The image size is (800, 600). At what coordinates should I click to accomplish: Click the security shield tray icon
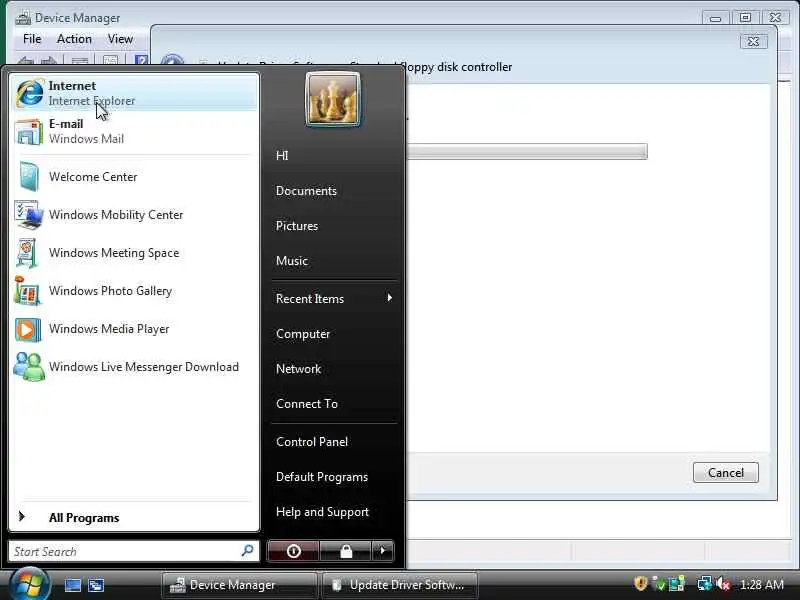[x=640, y=583]
